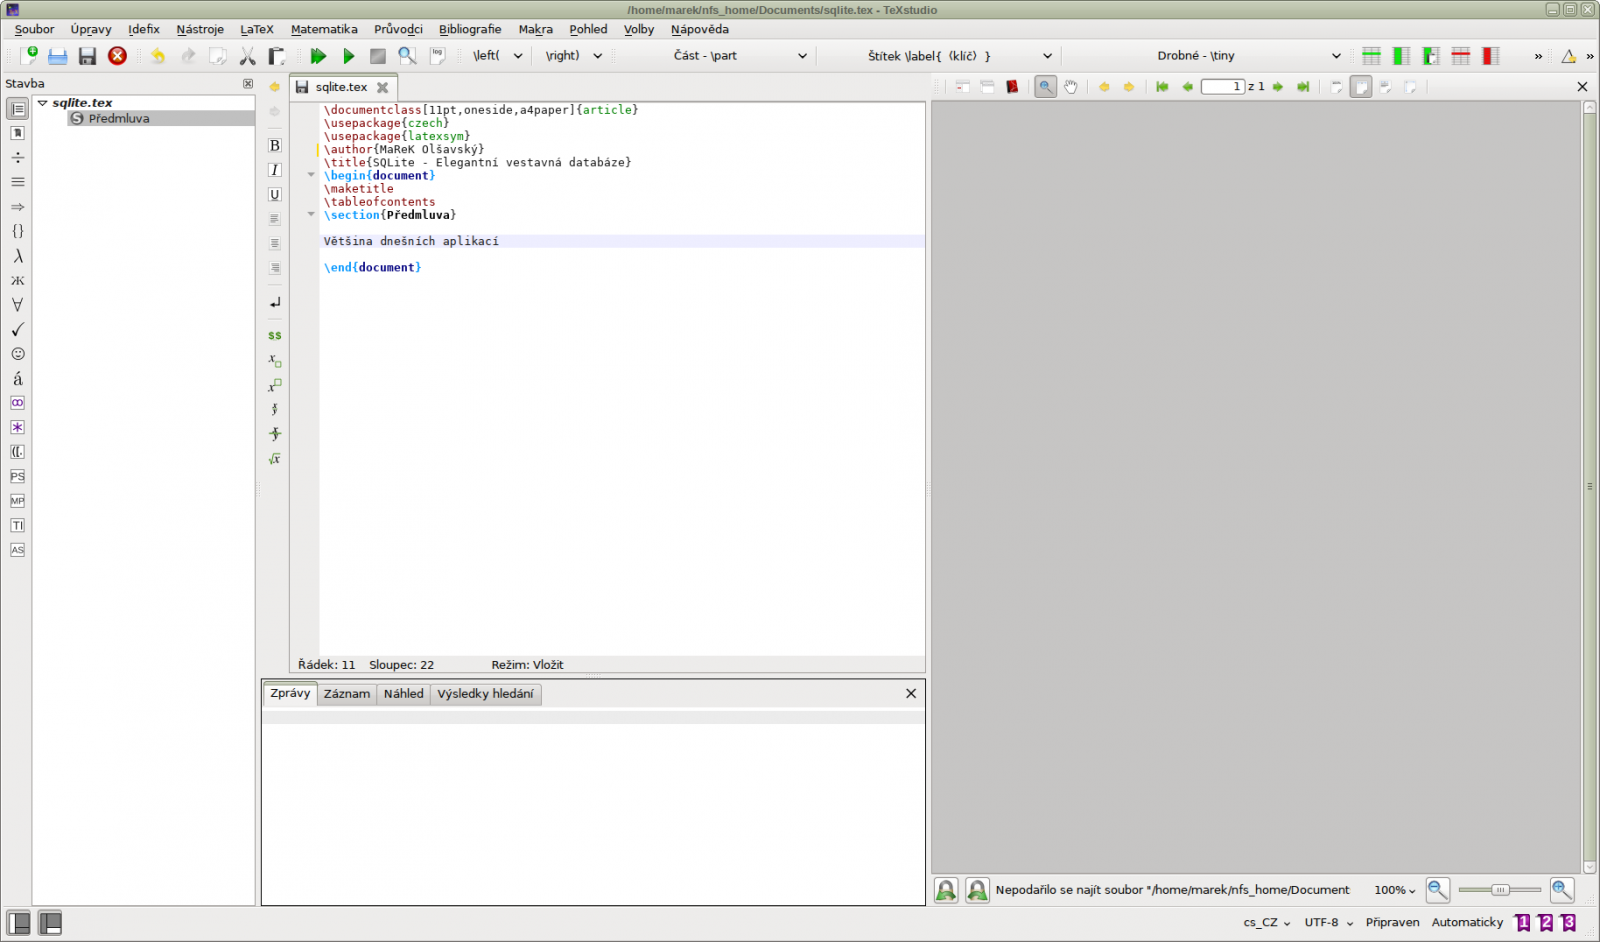Click the square root math icon

point(275,459)
